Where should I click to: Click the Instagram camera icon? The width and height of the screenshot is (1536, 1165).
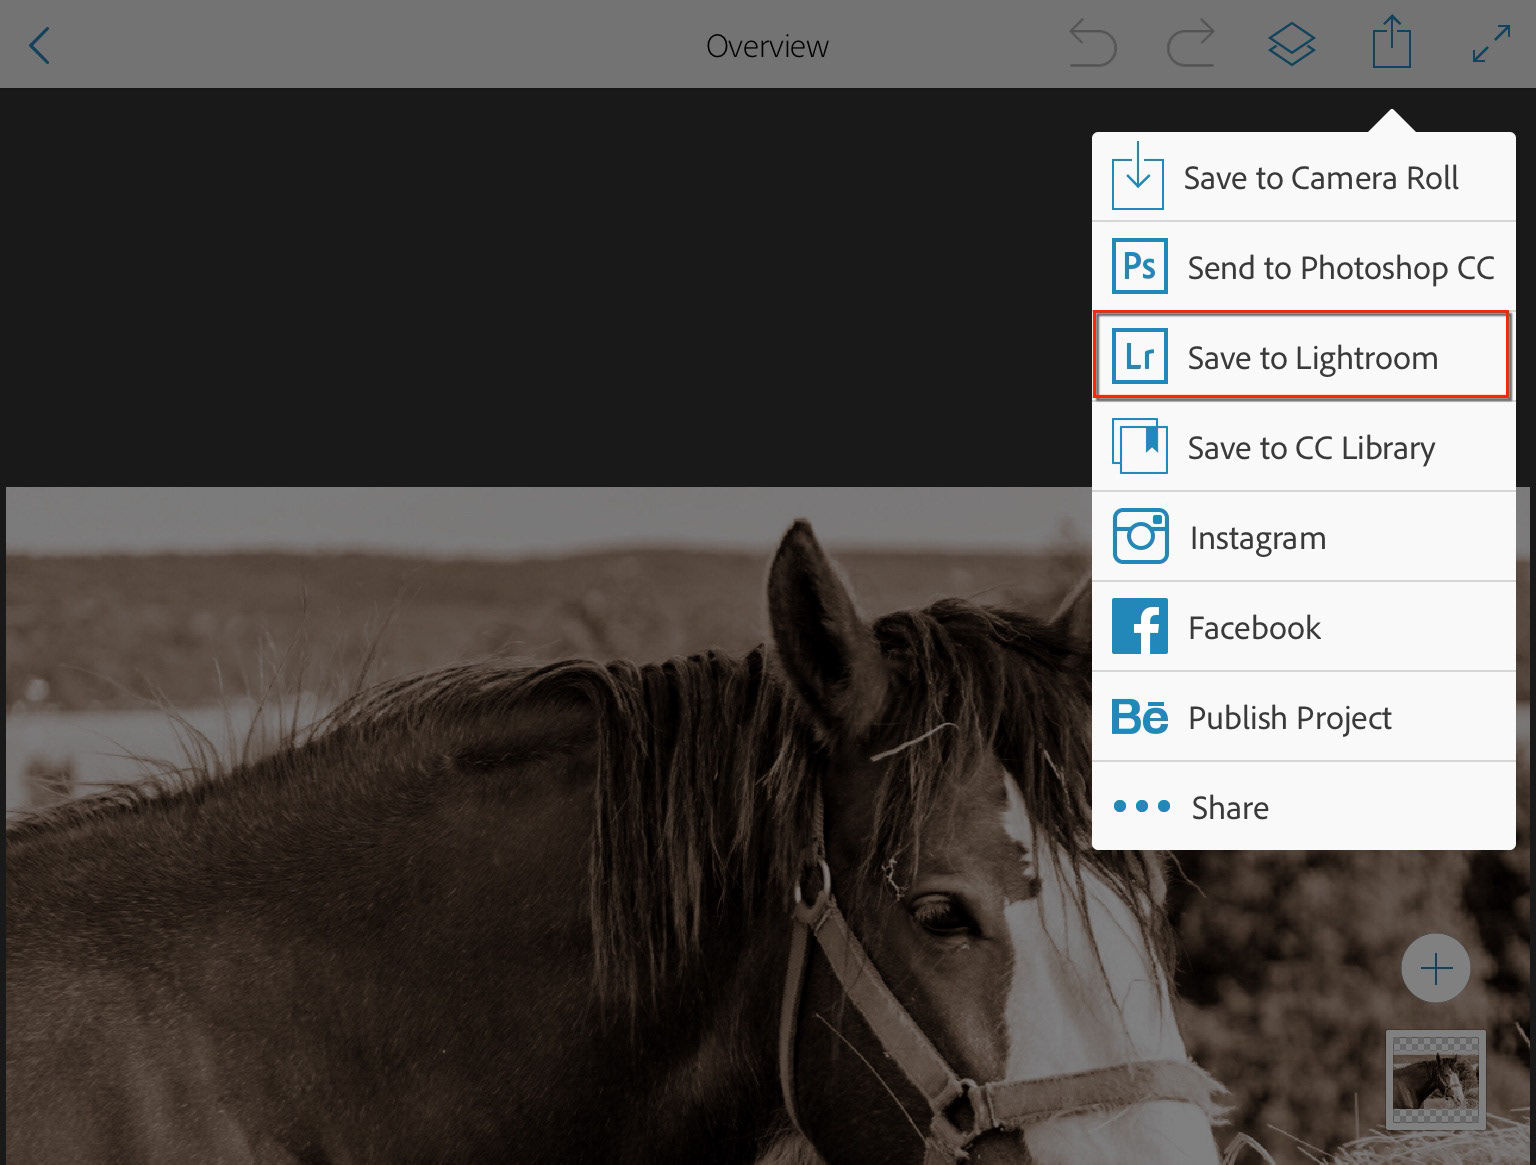pyautogui.click(x=1140, y=536)
